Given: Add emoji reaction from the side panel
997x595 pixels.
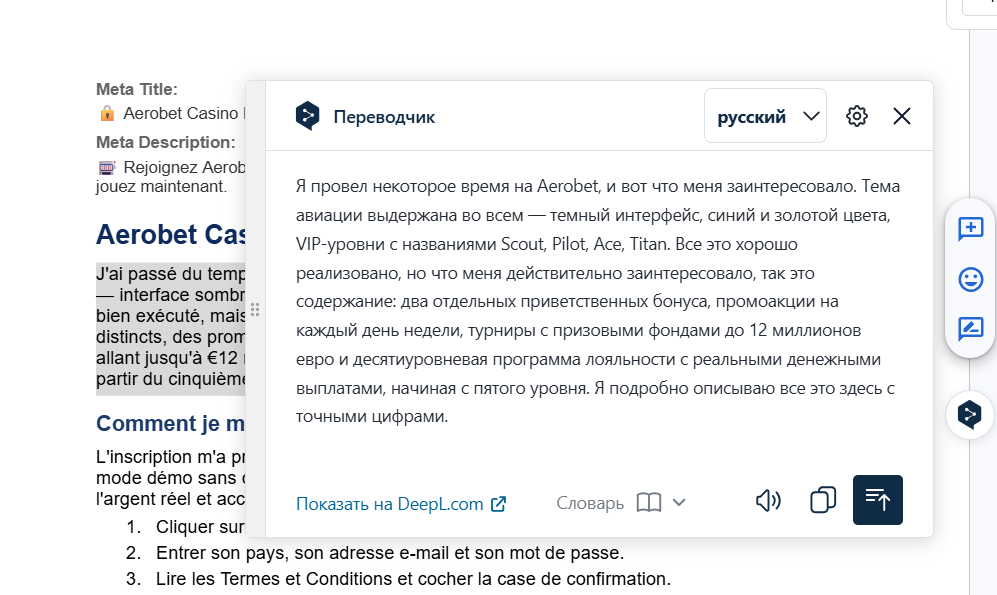Looking at the screenshot, I should (970, 280).
